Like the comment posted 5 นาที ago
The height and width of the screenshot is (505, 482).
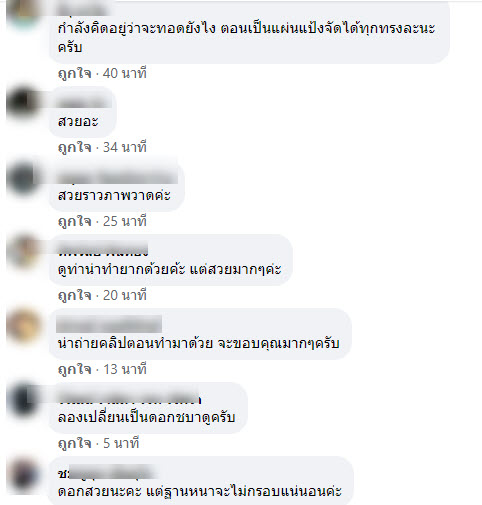(x=75, y=443)
